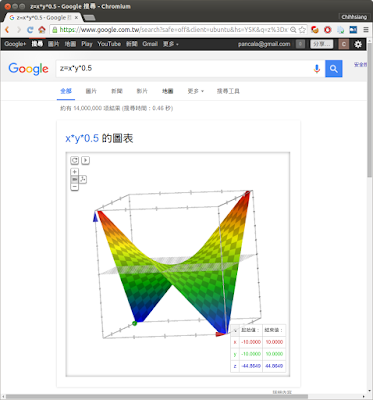
Task: Open the Chromium hamburger menu
Action: pyautogui.click(x=366, y=30)
